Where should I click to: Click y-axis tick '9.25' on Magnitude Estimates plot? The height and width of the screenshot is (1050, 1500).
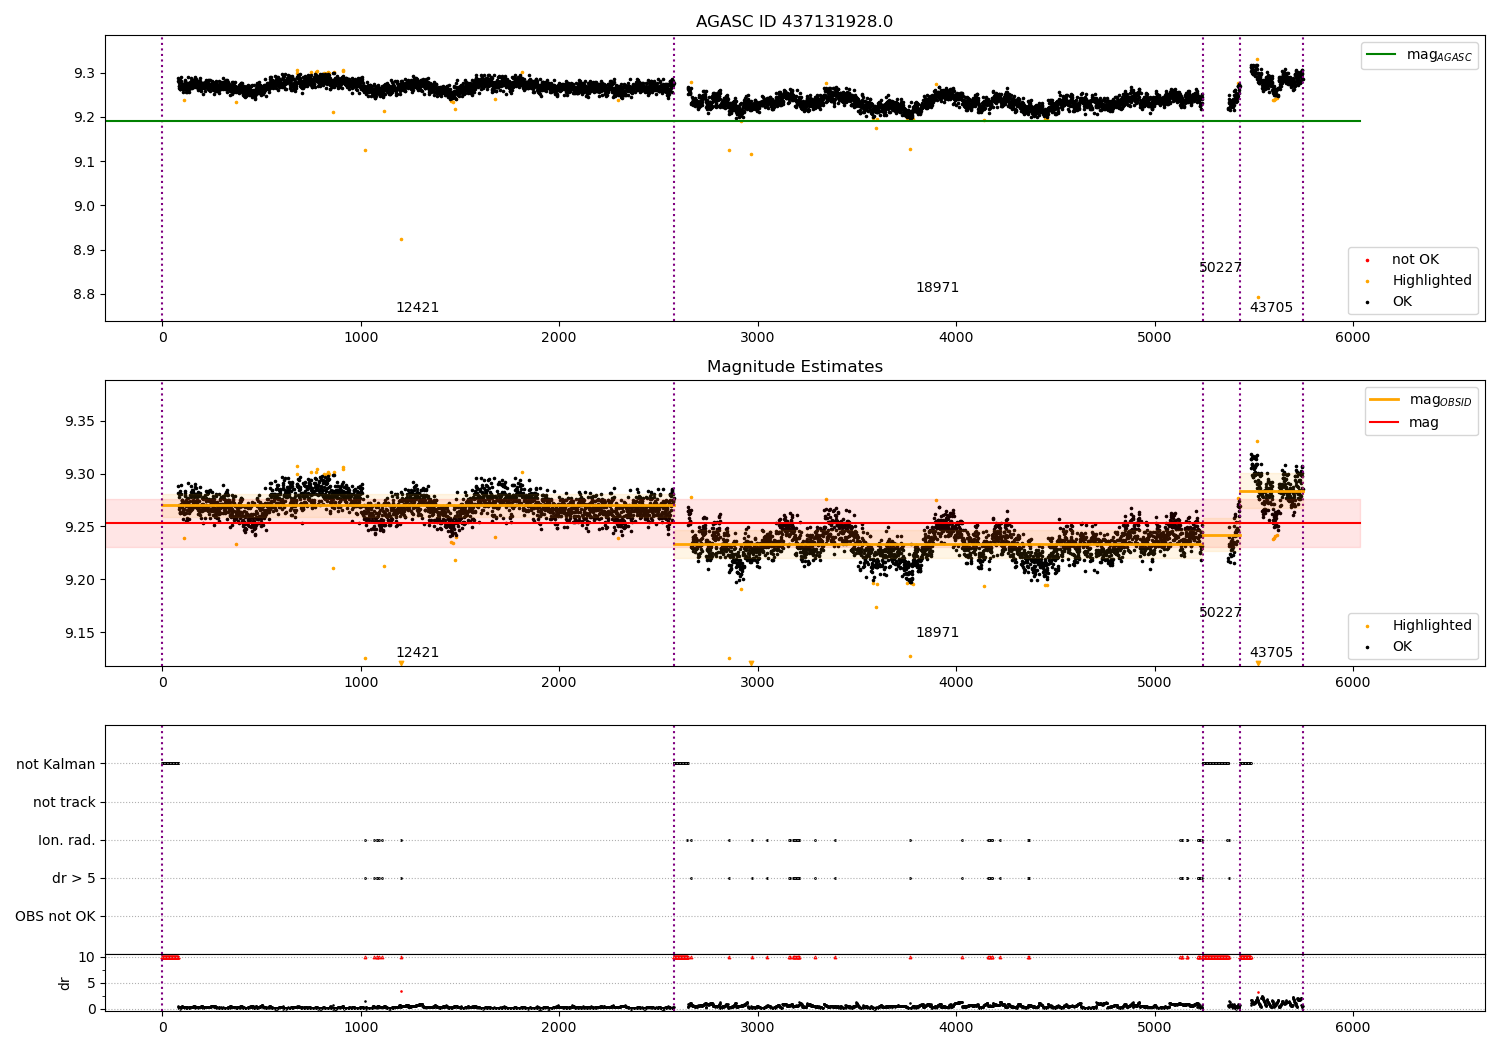click(80, 527)
